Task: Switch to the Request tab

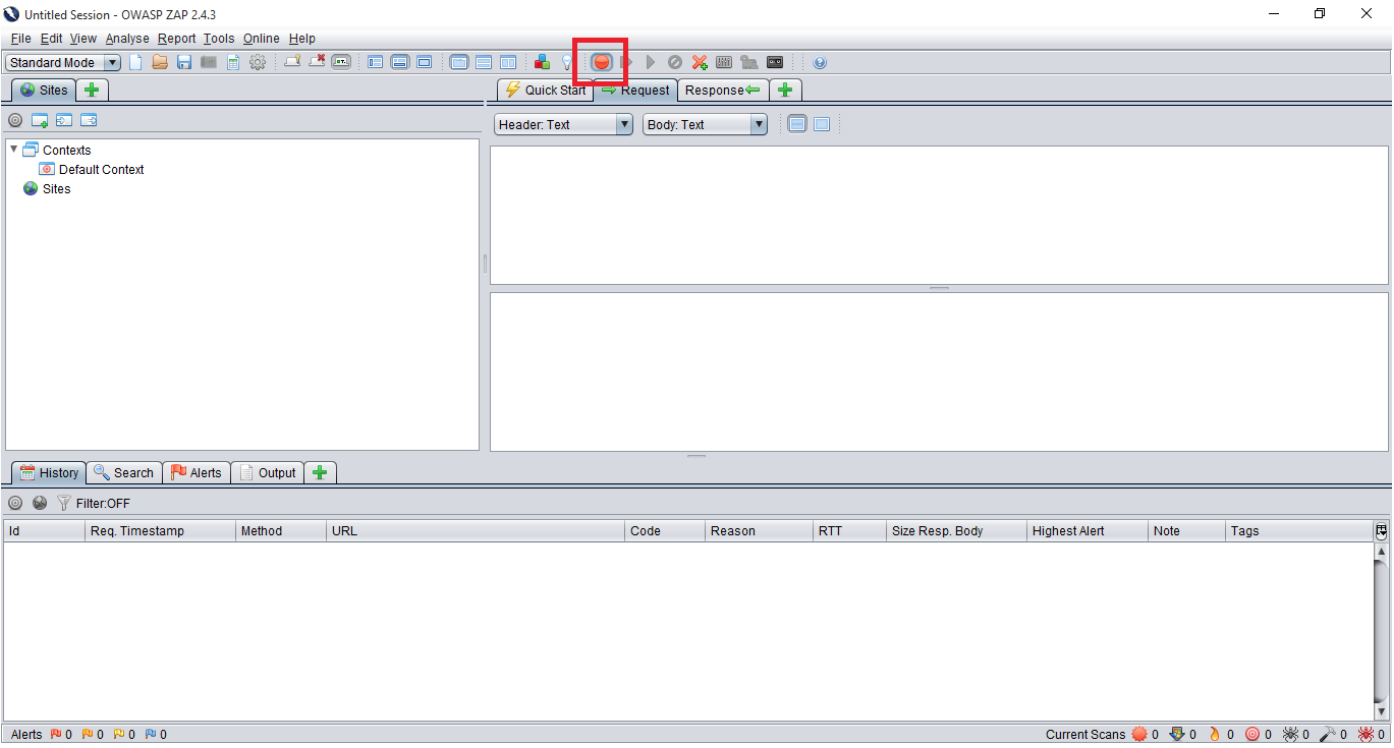Action: pyautogui.click(x=636, y=90)
